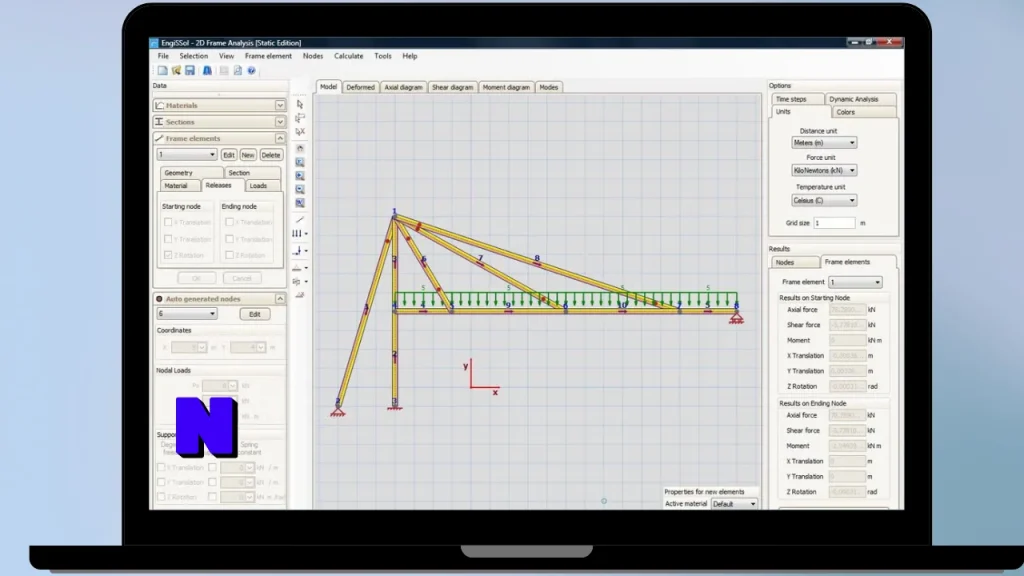The image size is (1024, 576).
Task: Open the auto generated node dropdown
Action: 187,314
